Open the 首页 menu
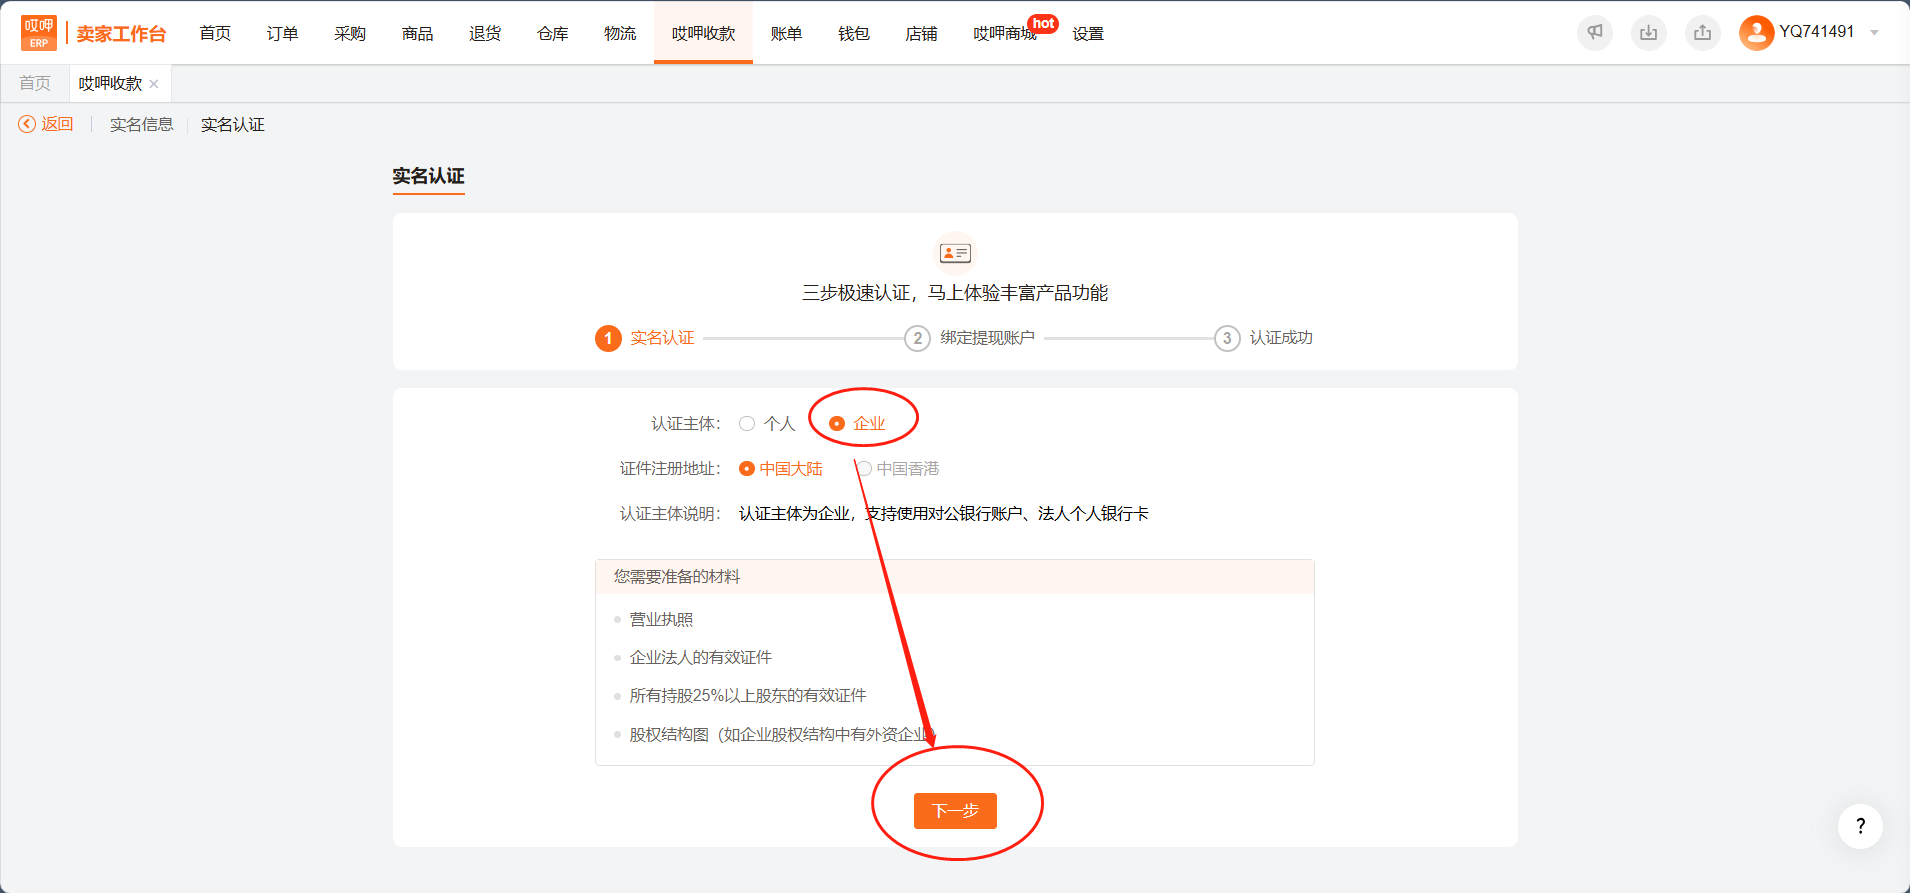 (x=215, y=33)
